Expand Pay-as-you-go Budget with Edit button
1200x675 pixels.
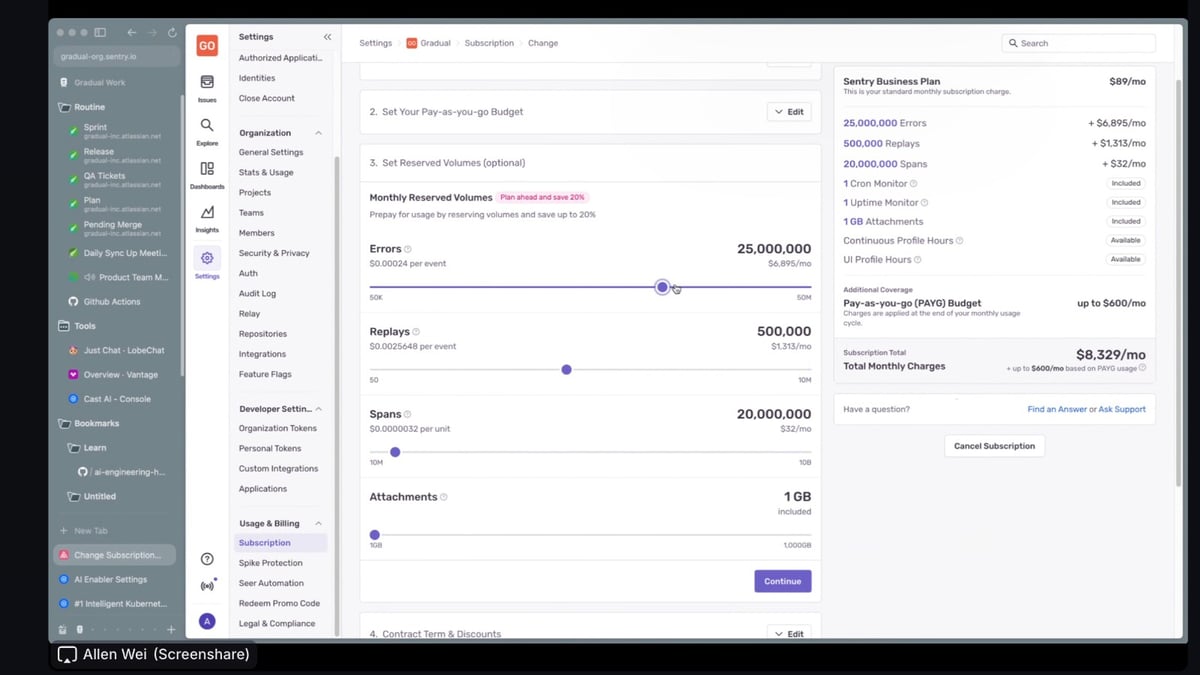[789, 112]
